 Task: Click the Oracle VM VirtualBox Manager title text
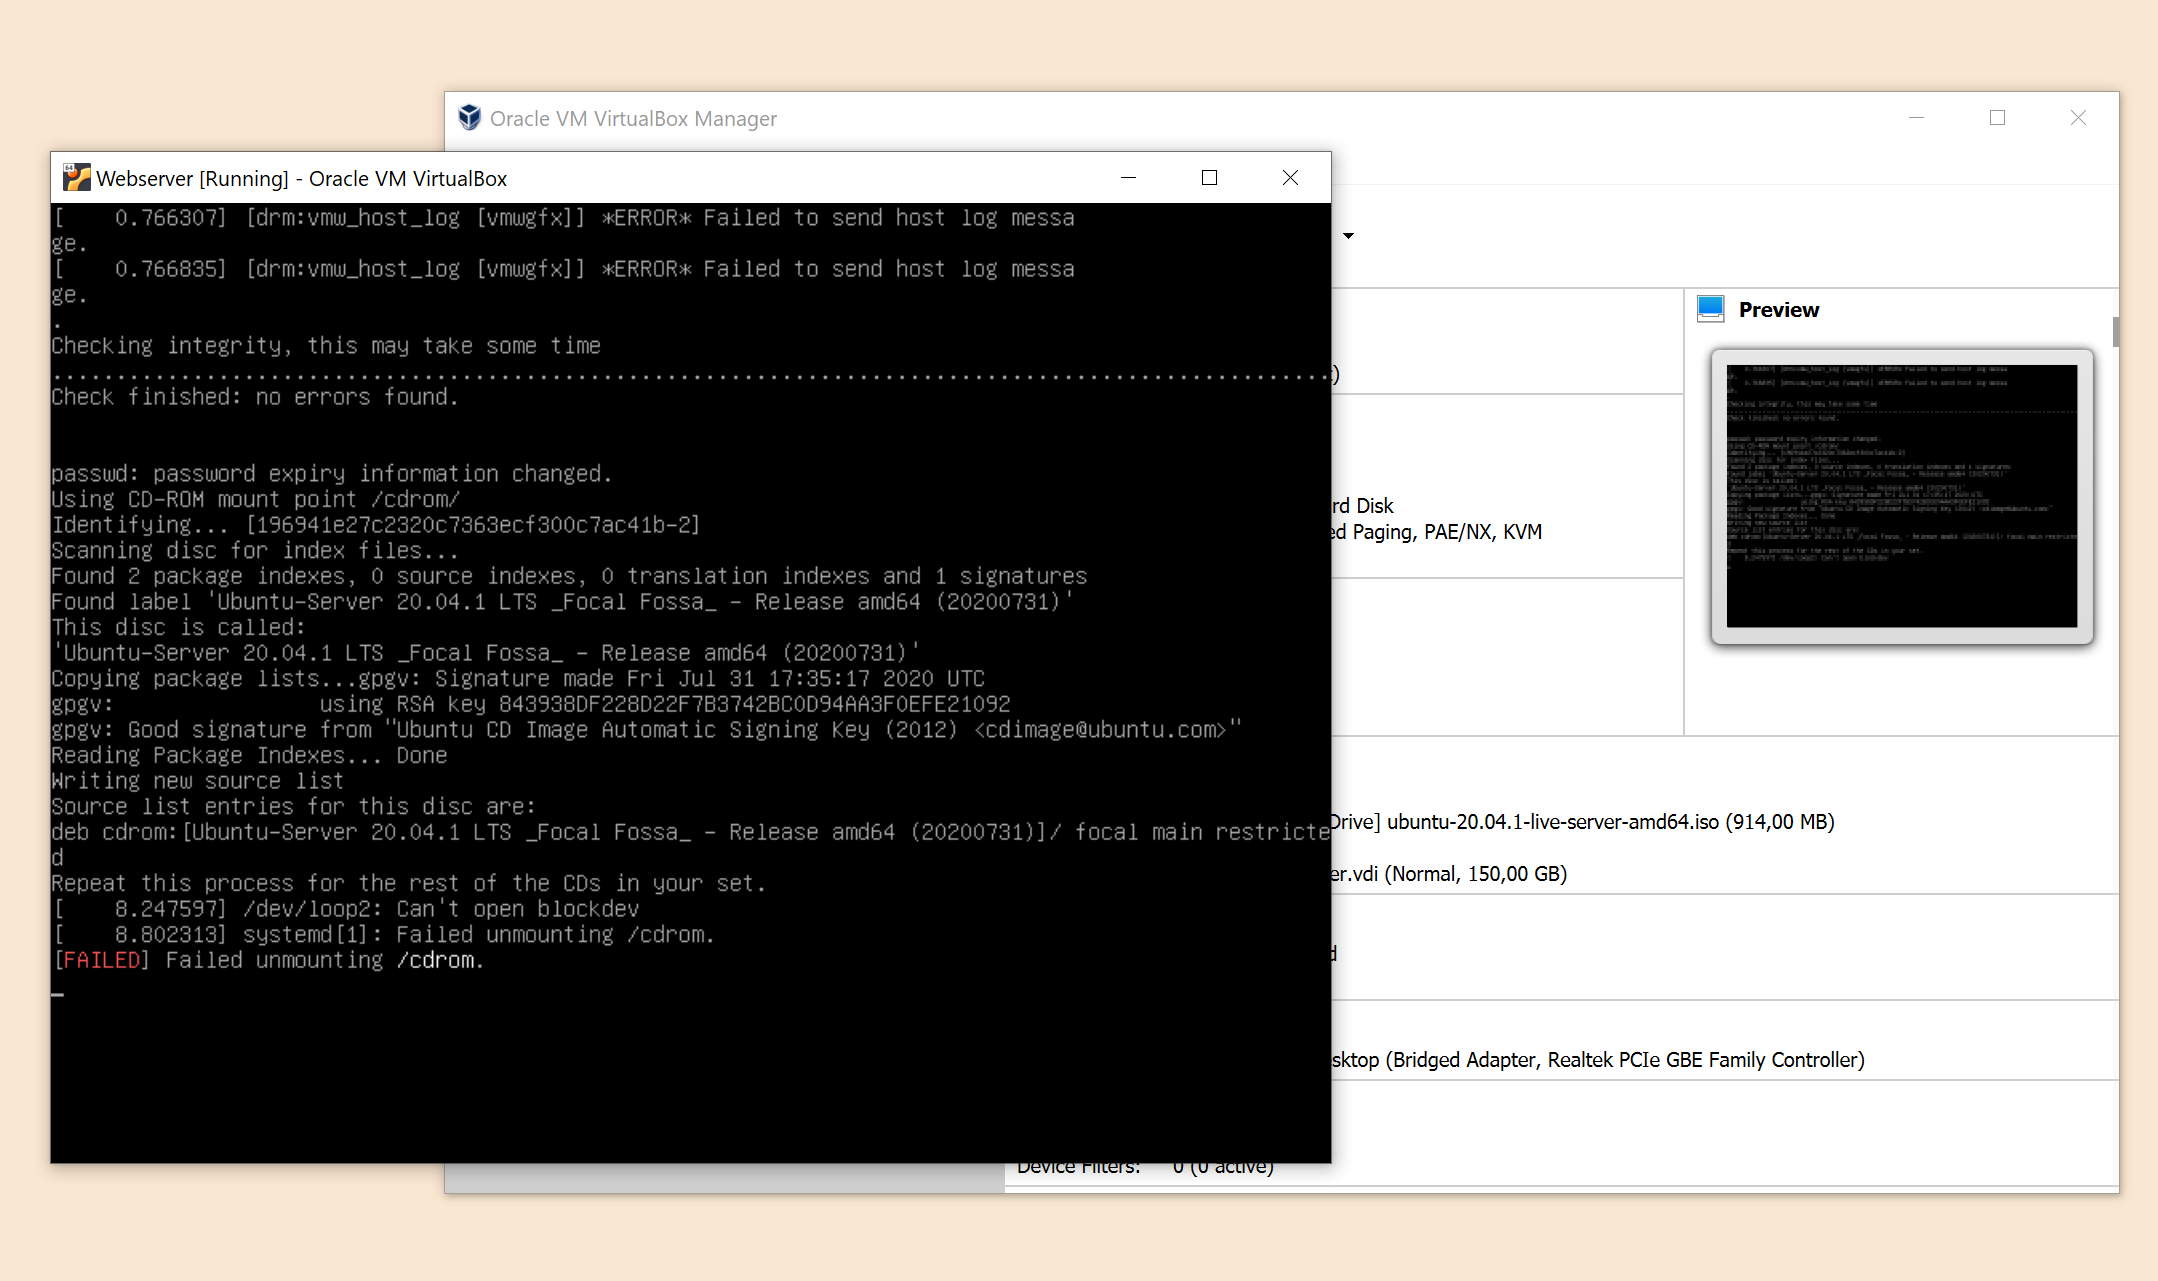[632, 118]
